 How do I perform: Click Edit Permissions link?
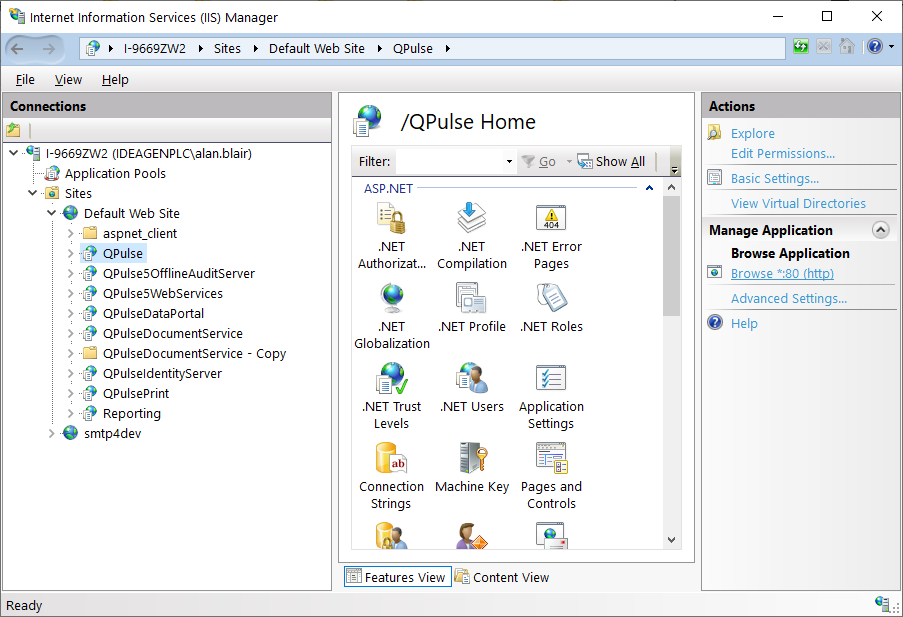coord(783,153)
